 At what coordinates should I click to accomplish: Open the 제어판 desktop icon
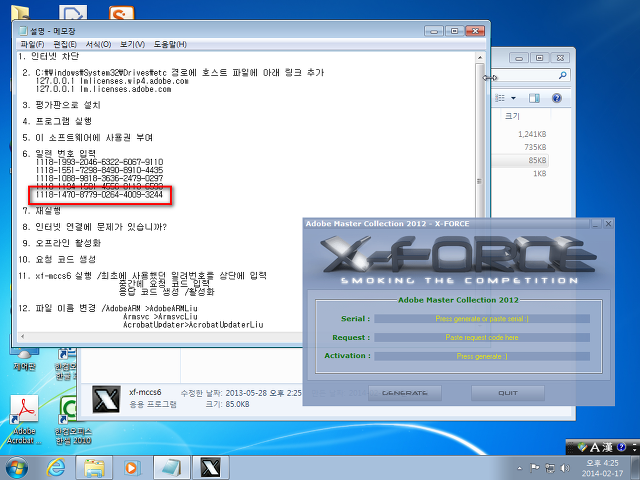click(x=24, y=359)
